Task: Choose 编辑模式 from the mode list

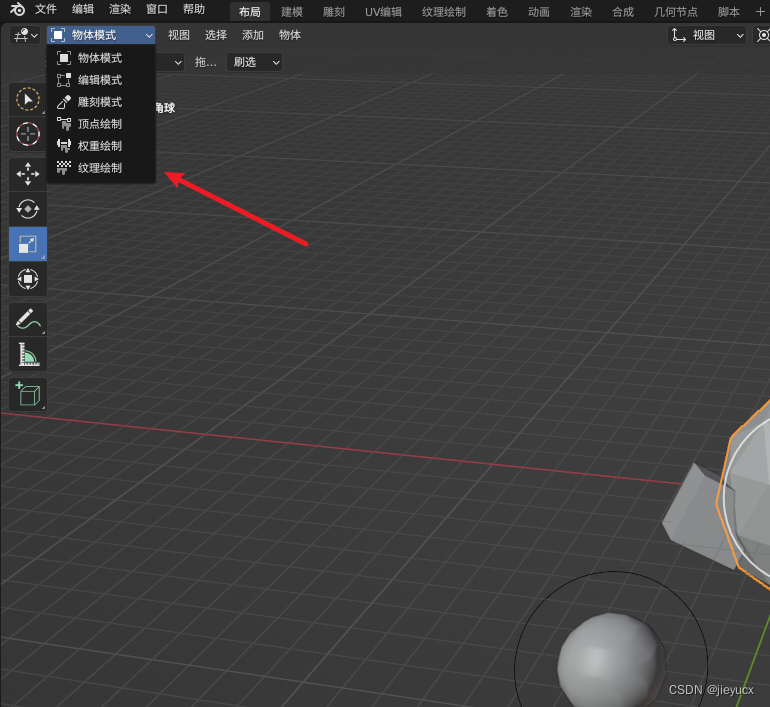Action: (101, 80)
